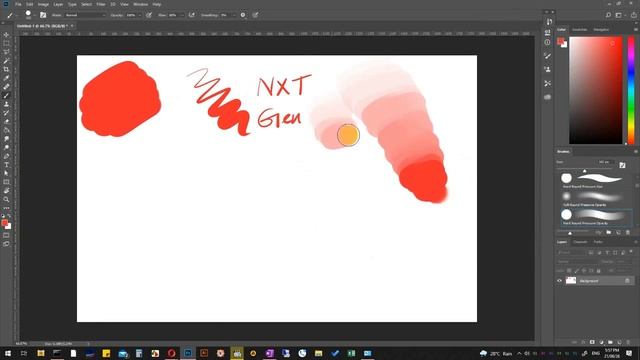Create a new layer with bottom icon
640x360 pixels.
coord(619,342)
